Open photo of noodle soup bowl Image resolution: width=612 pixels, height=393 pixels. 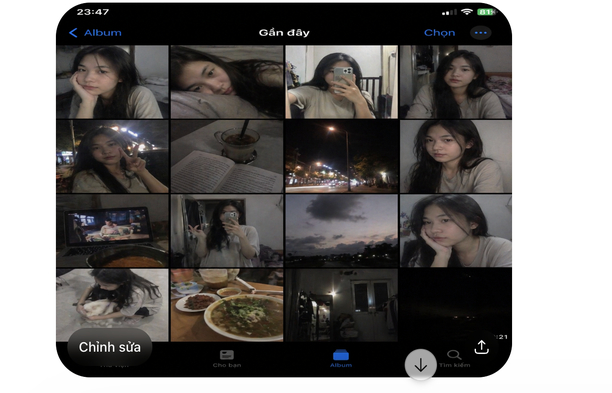click(x=227, y=305)
